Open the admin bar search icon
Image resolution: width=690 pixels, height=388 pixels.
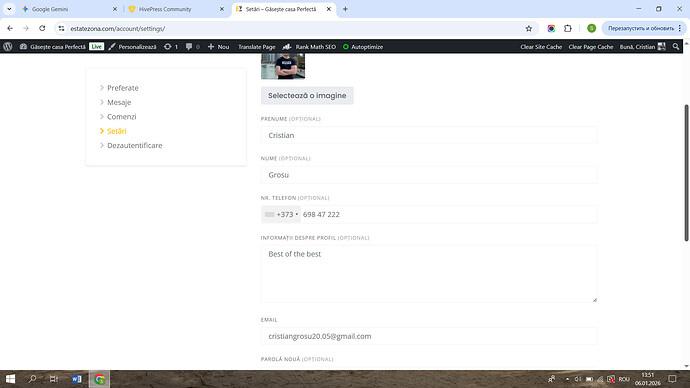676,47
